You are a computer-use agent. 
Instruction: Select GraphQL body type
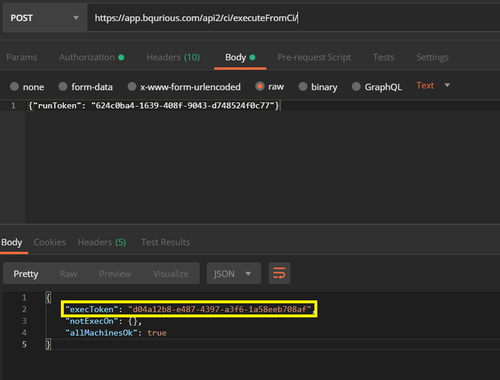(377, 87)
